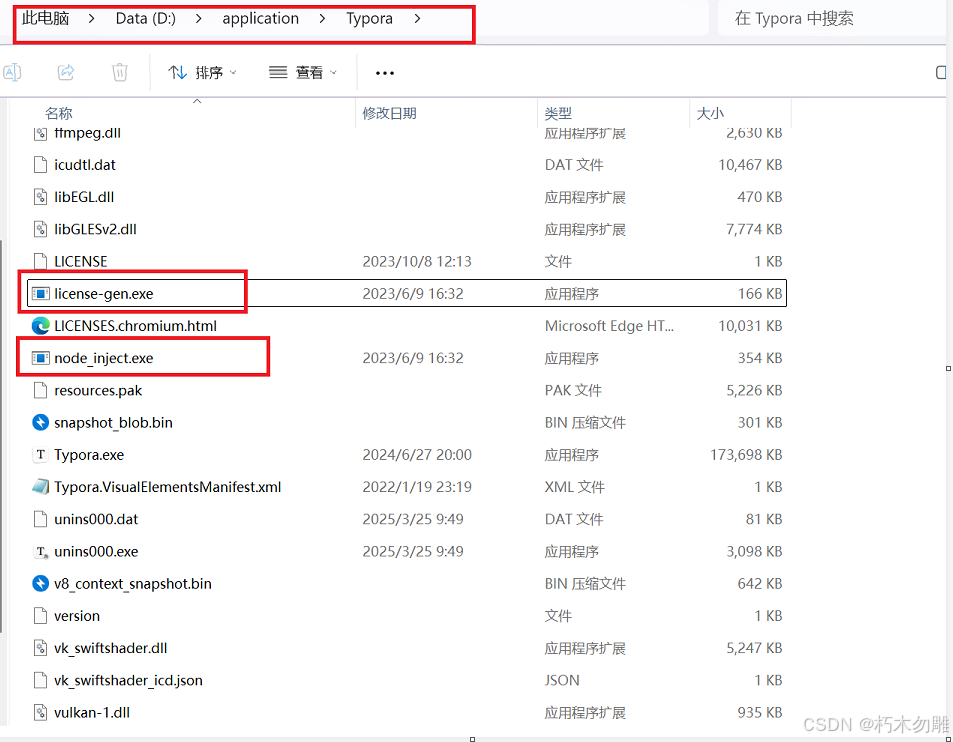Screen dimensions: 953x742
Task: Select the v8_context_snapshot.bin archive icon
Action: 40,583
